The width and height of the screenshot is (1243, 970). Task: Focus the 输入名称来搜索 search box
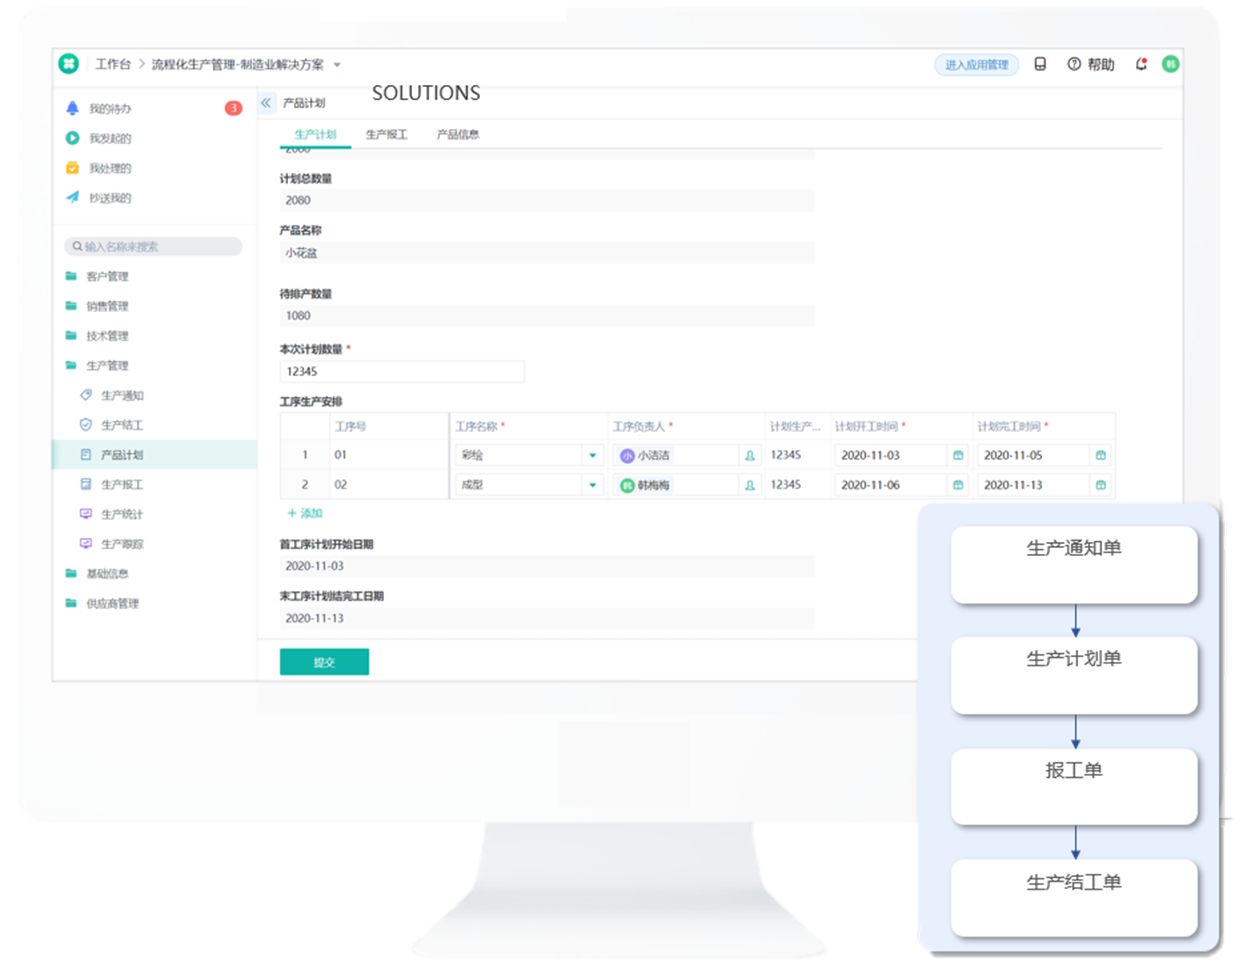point(153,246)
